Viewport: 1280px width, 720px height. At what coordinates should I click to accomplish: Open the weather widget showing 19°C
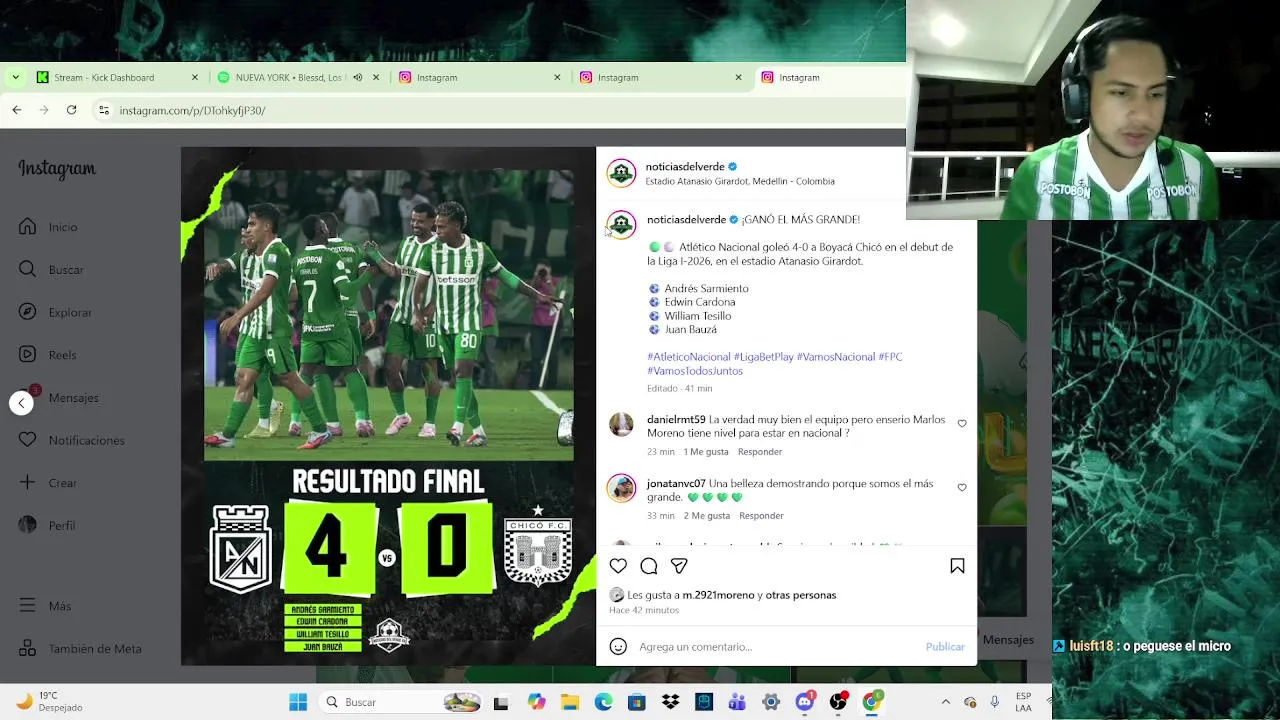pyautogui.click(x=50, y=702)
